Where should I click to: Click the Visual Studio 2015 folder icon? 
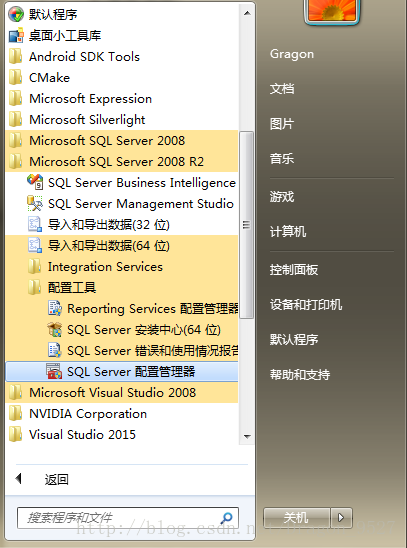coord(15,434)
